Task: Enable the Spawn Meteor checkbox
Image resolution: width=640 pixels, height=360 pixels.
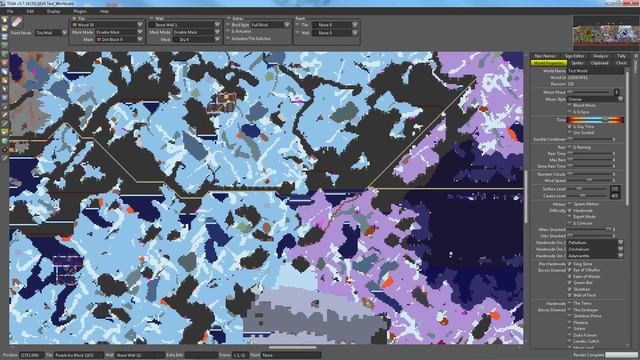Action: click(x=570, y=204)
